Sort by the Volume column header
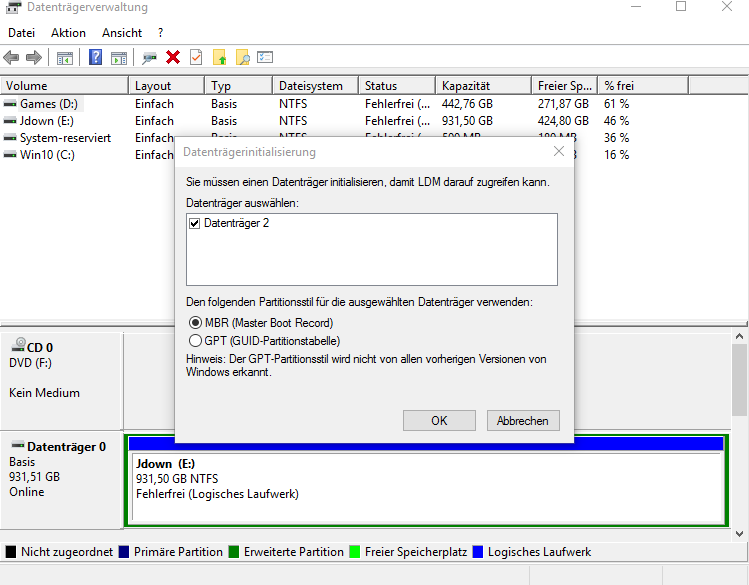The height and width of the screenshot is (585, 749). [x=64, y=86]
